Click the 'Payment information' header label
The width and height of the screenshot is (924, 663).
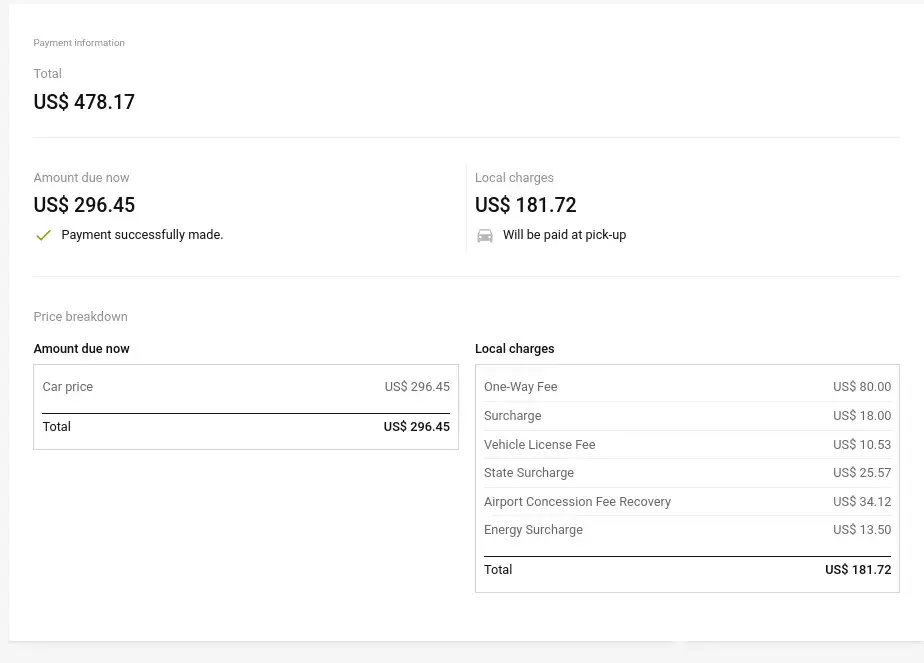(x=79, y=43)
